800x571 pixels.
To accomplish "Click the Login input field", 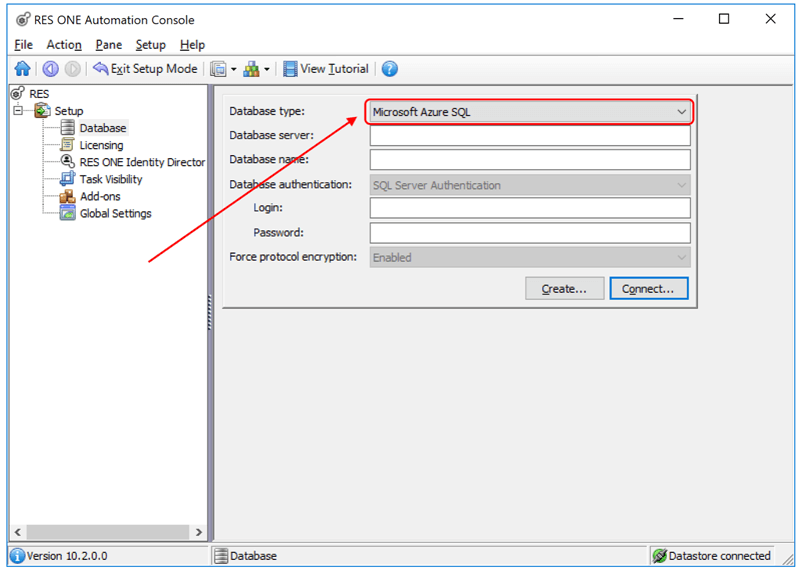I will pyautogui.click(x=530, y=208).
